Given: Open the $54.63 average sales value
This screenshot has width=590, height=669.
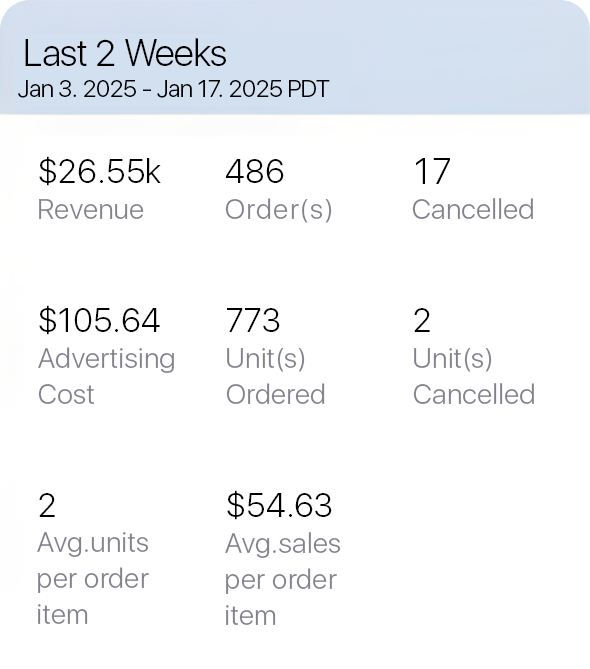Looking at the screenshot, I should tap(279, 505).
